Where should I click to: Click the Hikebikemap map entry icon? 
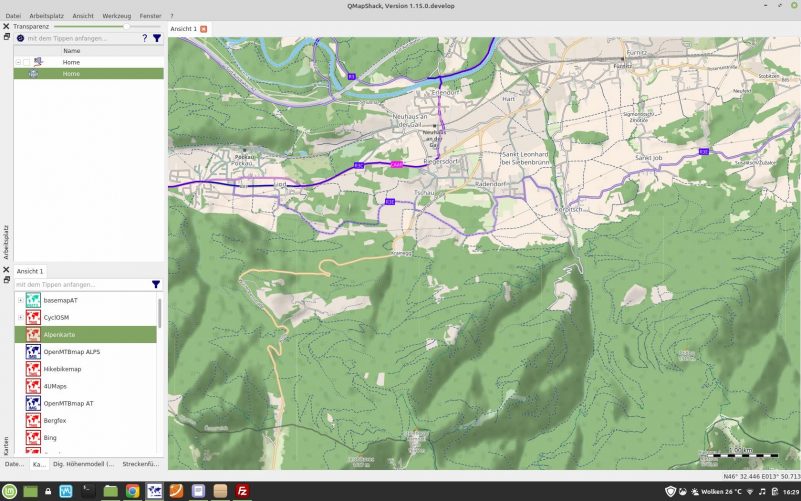click(x=33, y=369)
